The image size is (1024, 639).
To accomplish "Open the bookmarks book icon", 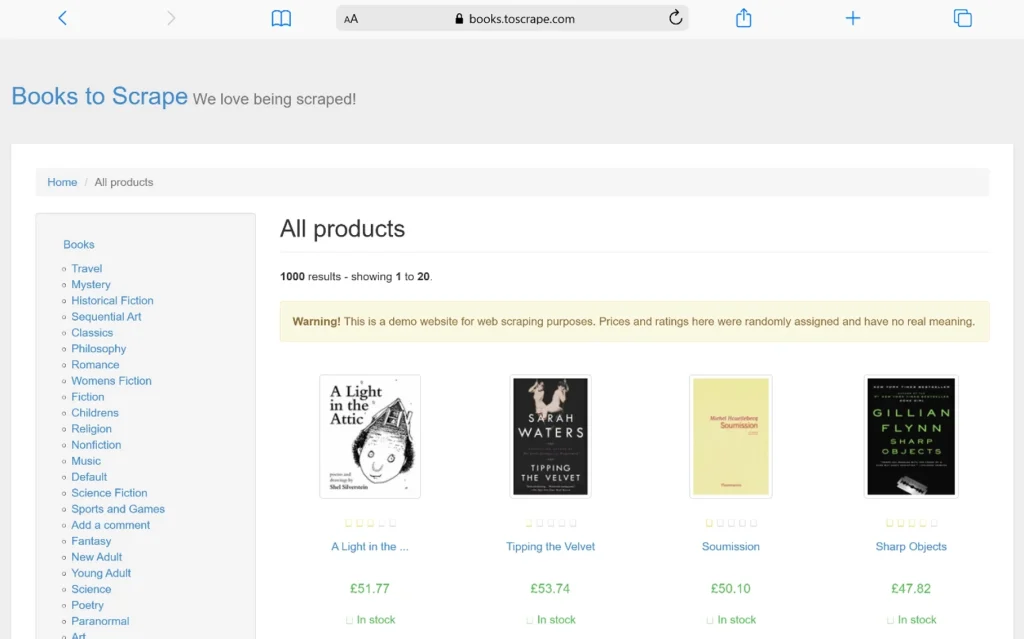I will point(281,18).
